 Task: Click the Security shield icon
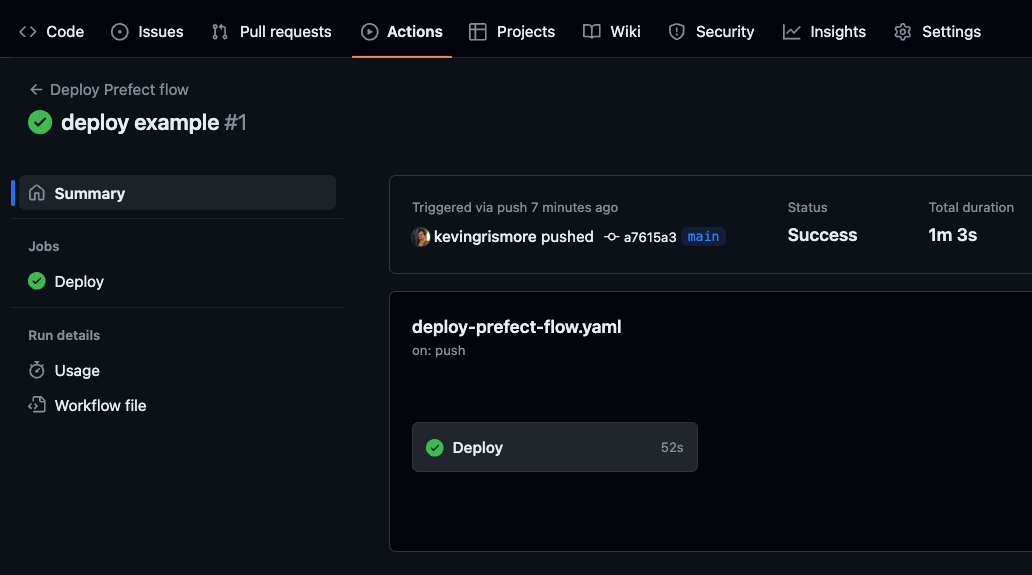pos(677,32)
